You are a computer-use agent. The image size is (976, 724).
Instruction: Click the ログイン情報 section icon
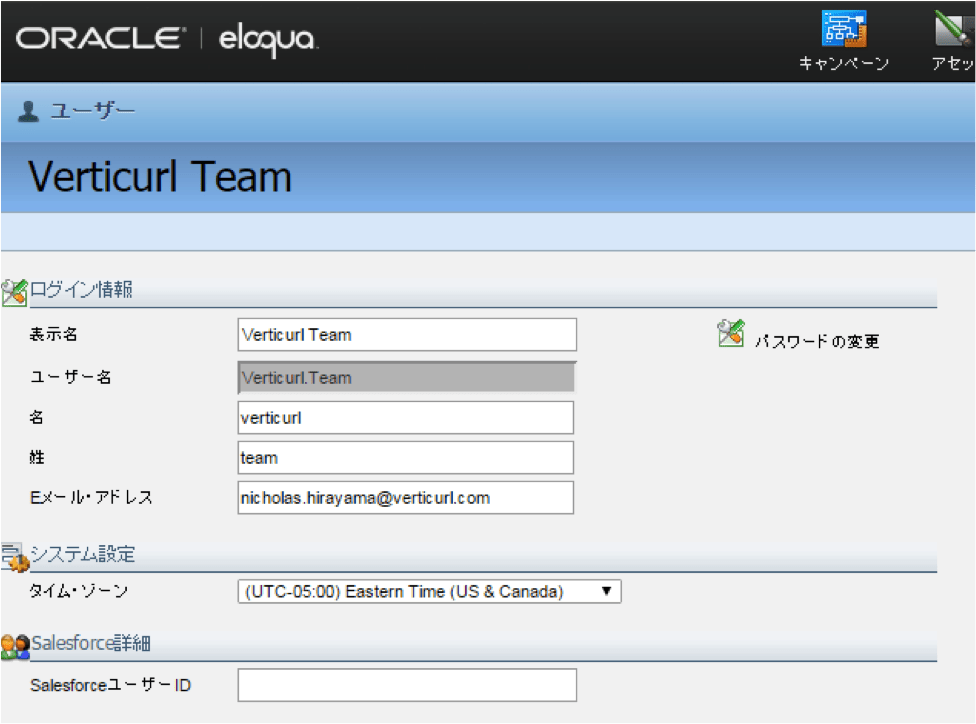tap(13, 291)
